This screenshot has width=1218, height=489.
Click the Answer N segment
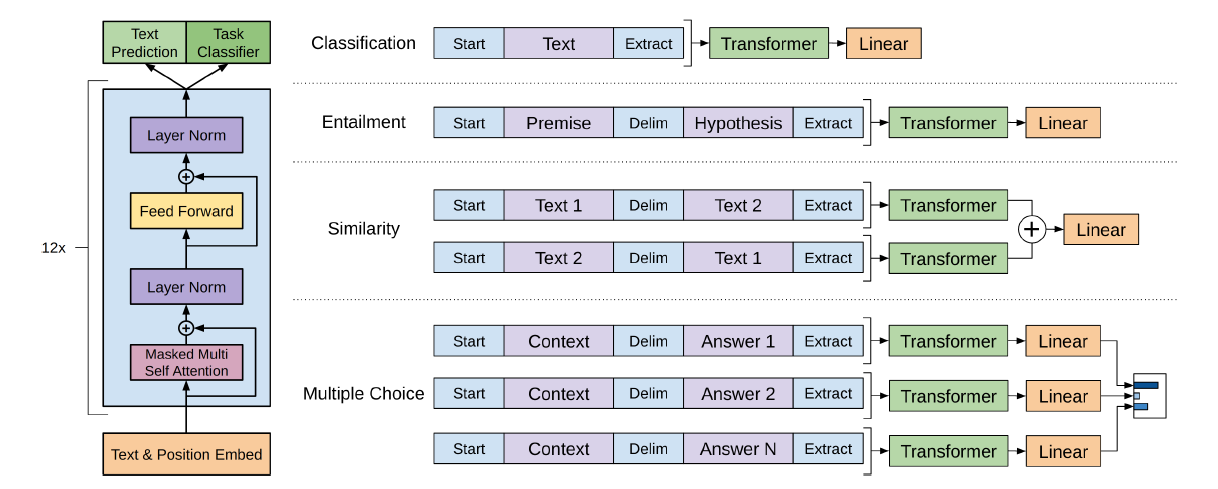pos(738,449)
